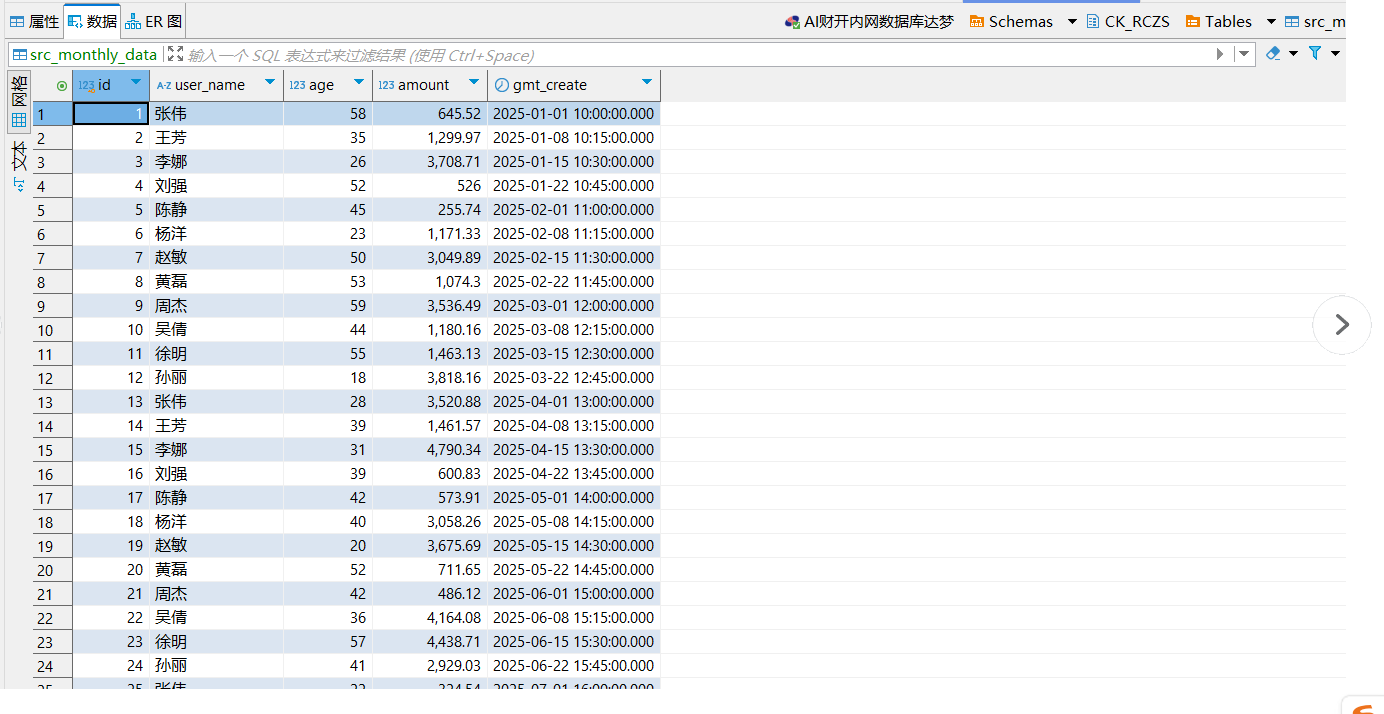Click the amount cell 1,299.97
1384x714 pixels.
tap(430, 138)
